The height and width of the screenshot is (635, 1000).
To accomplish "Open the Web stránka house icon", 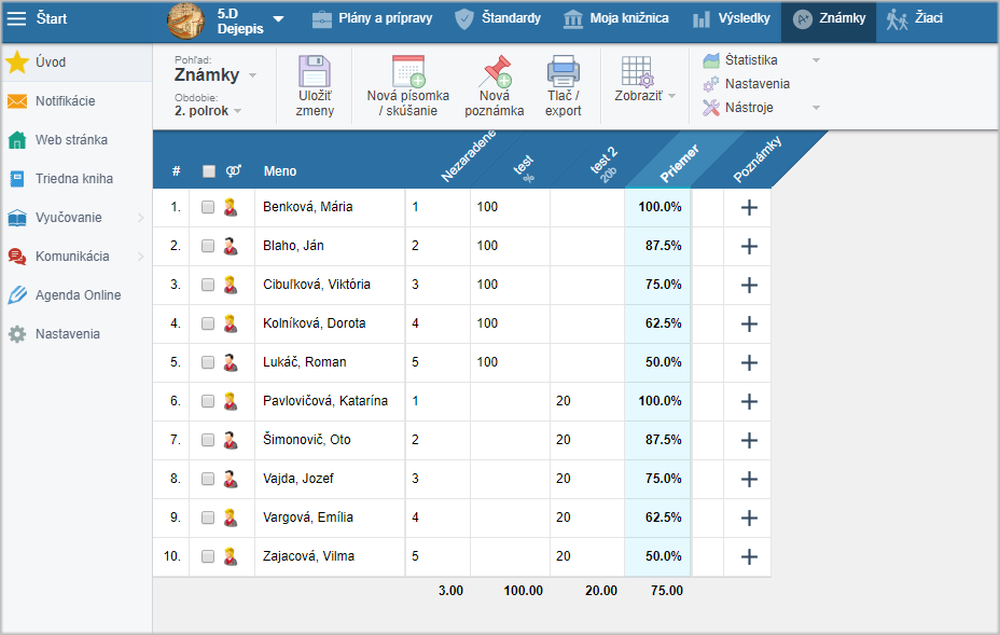I will pyautogui.click(x=17, y=140).
